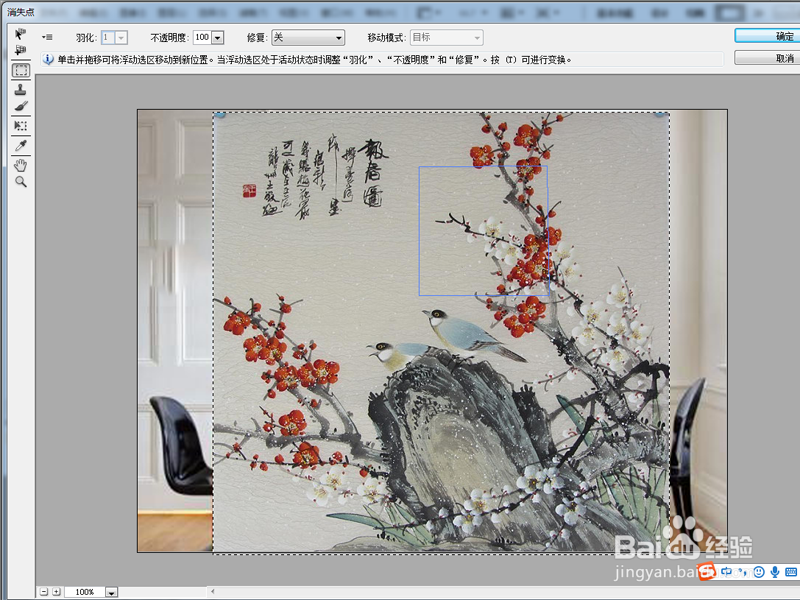Click the minus zoom-out button
This screenshot has width=800, height=600.
click(x=44, y=592)
